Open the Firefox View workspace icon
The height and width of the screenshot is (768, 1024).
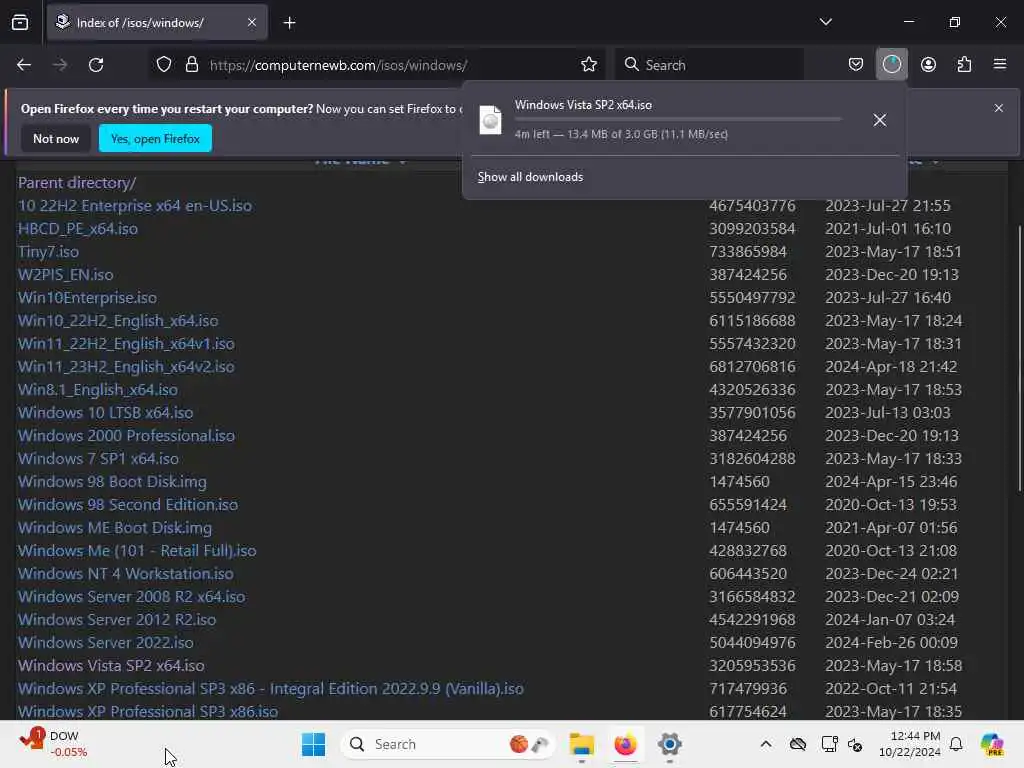pos(20,23)
